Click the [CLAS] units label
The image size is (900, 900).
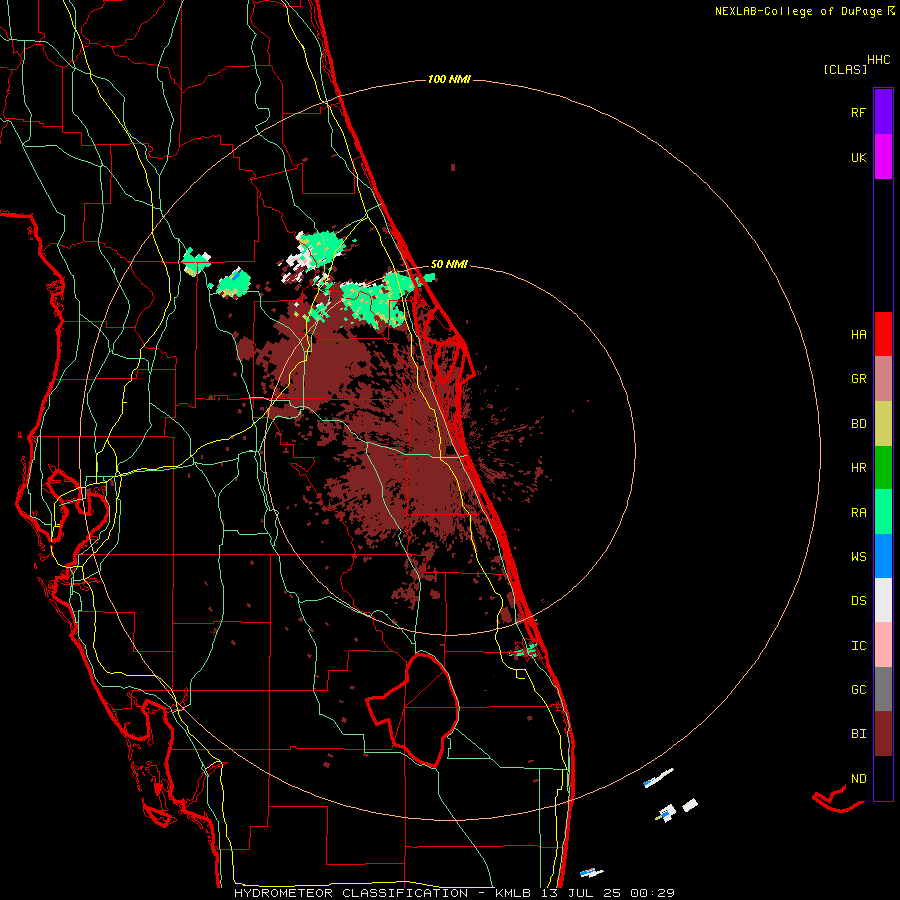click(845, 69)
